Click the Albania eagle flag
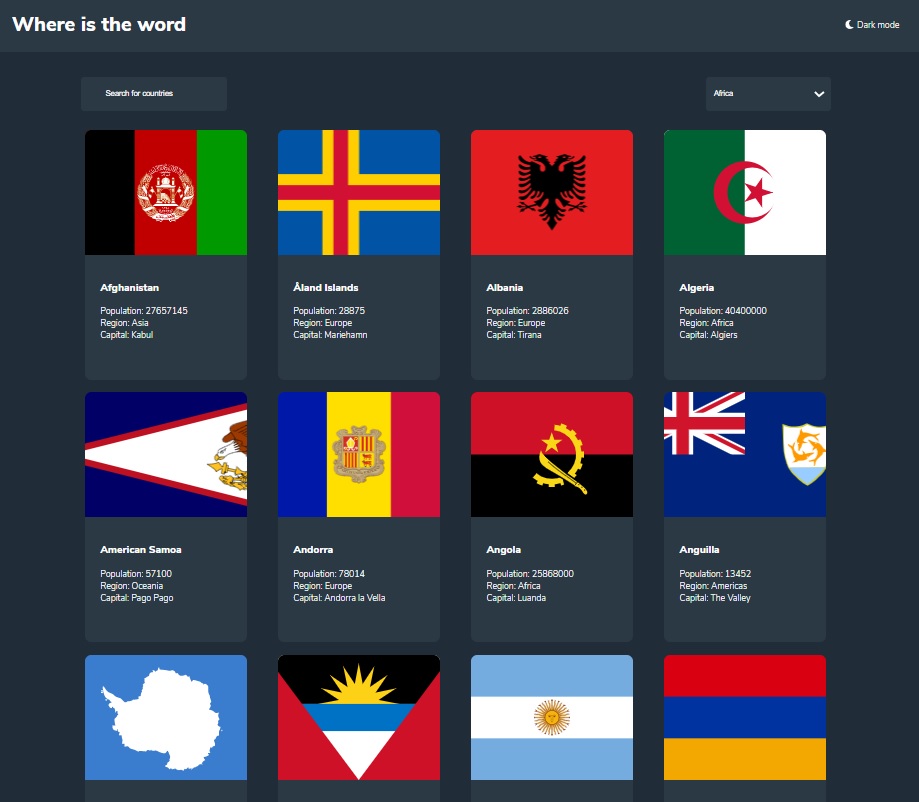This screenshot has height=802, width=919. (552, 192)
